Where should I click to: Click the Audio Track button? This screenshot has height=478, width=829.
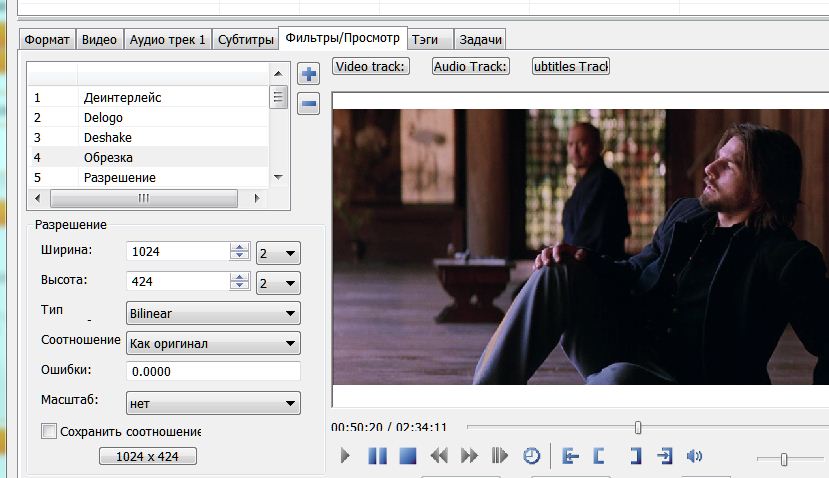471,66
